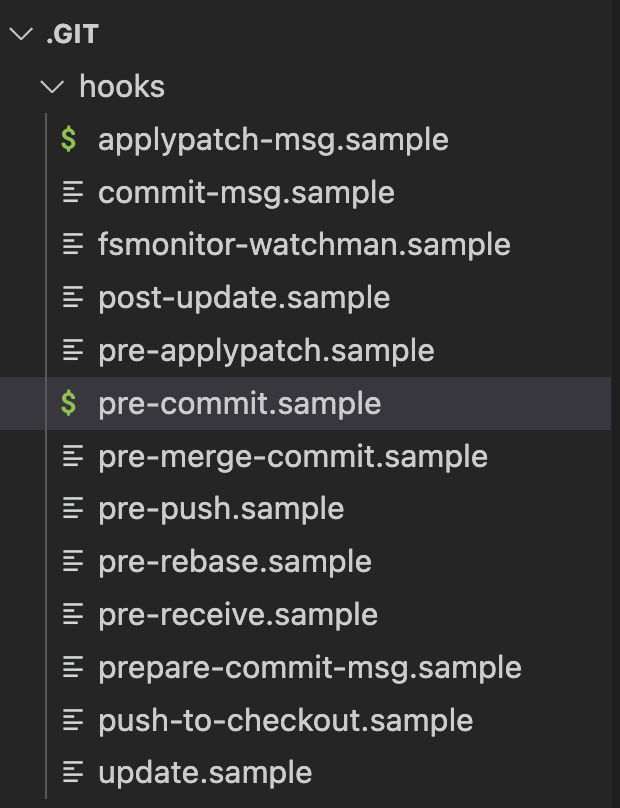Screen dimensions: 620x808
Task: Select the highlighted pre-commit.sample entry
Action: (240, 404)
